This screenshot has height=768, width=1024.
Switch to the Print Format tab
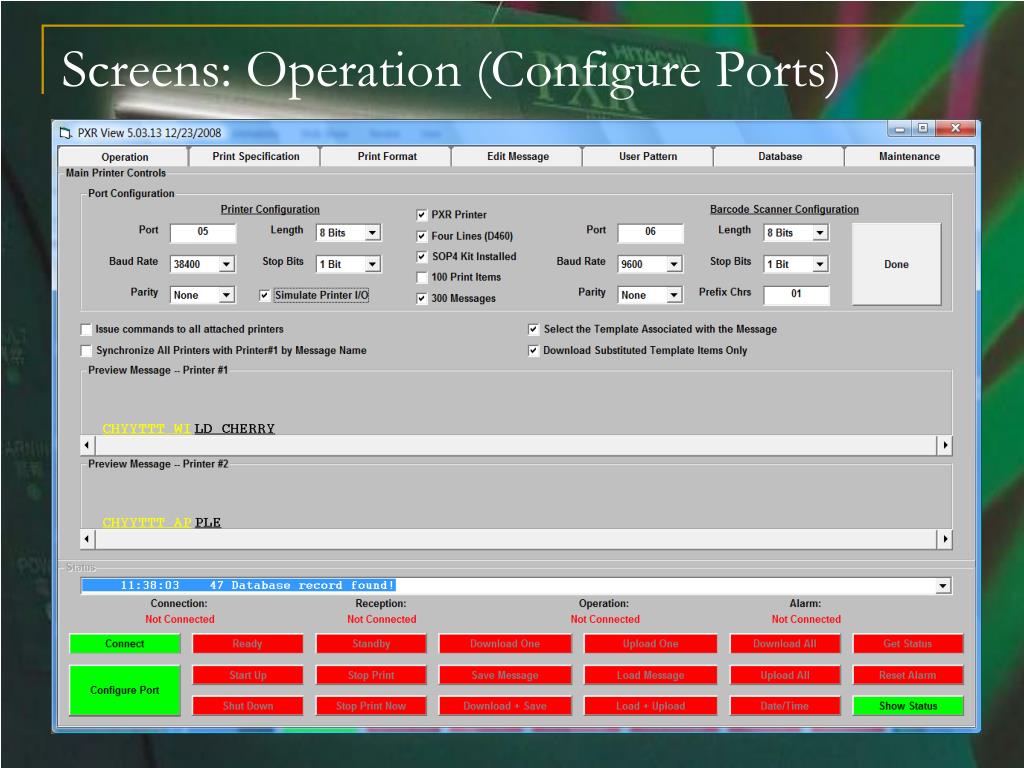click(x=387, y=157)
